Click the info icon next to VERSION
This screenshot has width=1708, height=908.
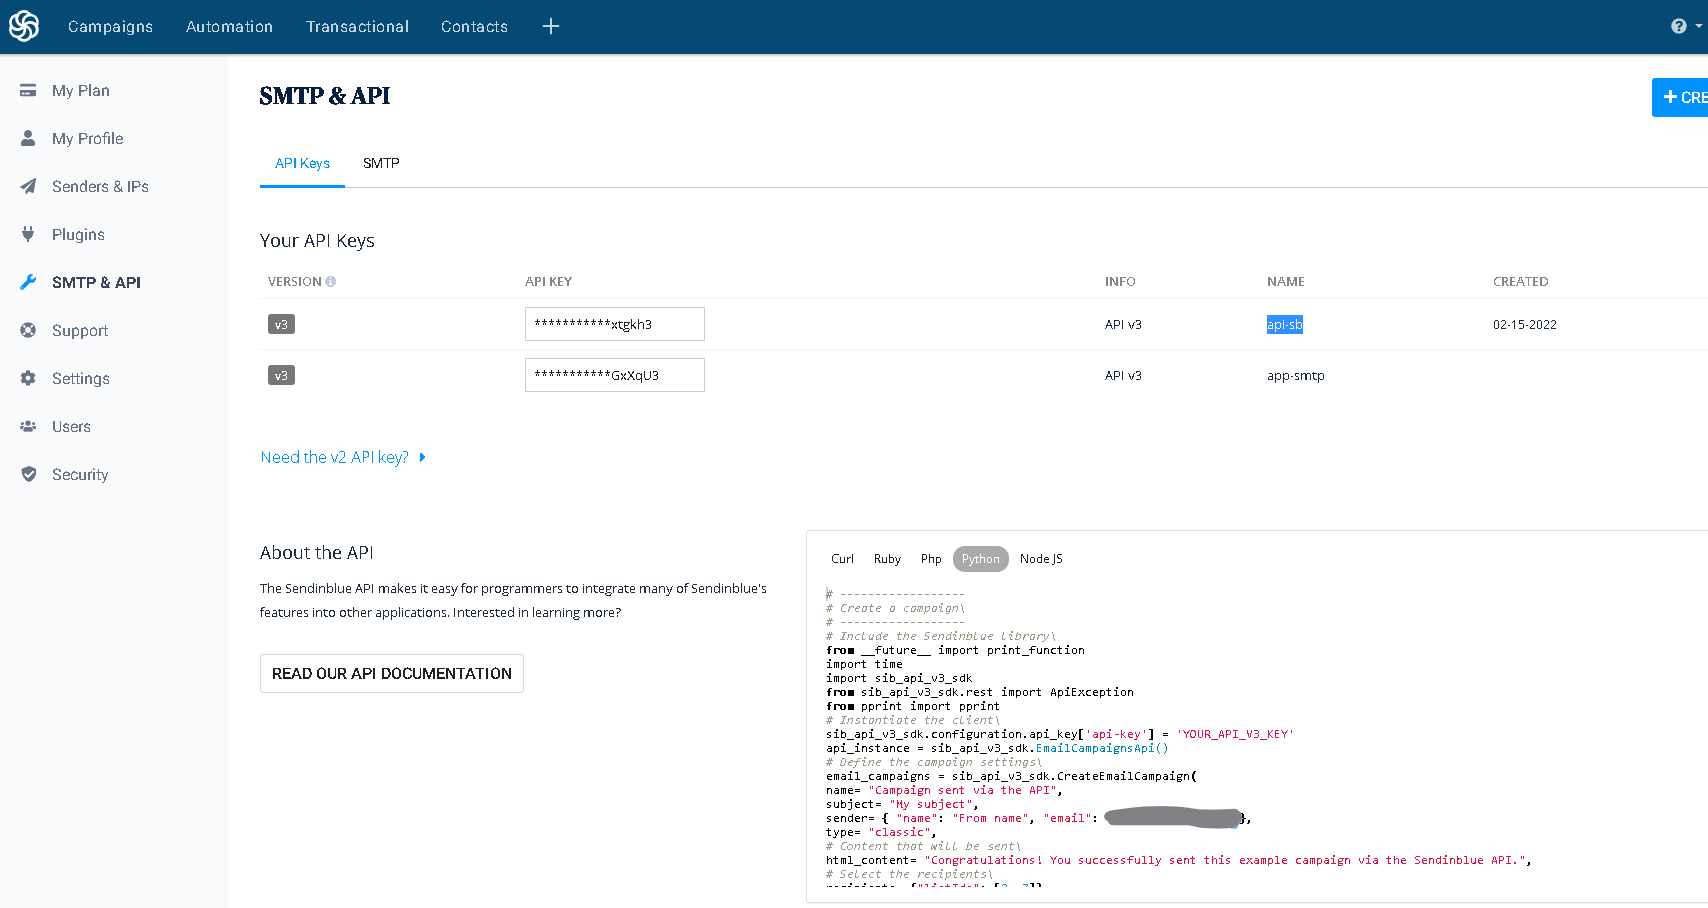(x=331, y=282)
